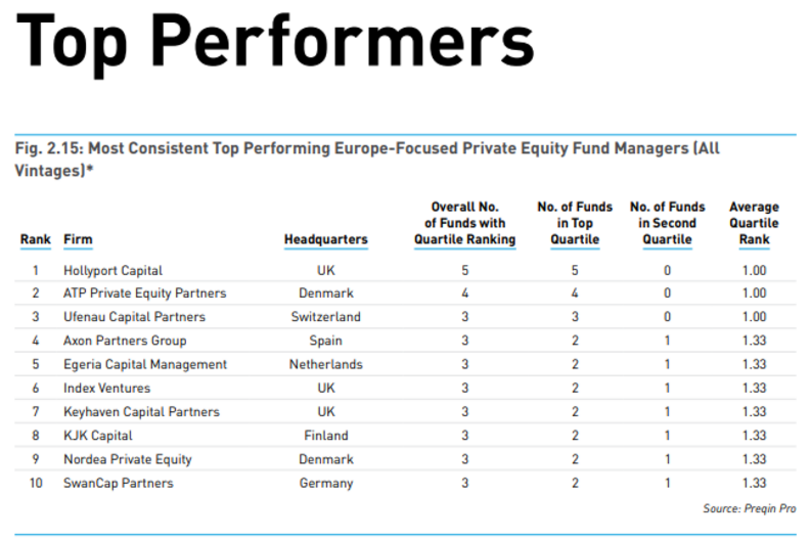Click the Headquarters column header

(325, 240)
